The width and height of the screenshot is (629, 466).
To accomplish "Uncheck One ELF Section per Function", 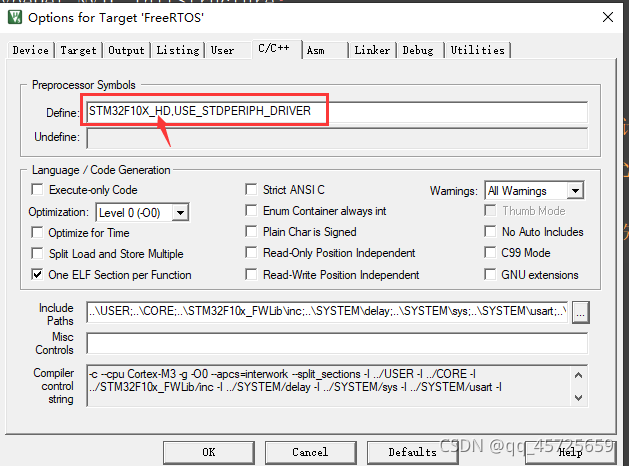I will coord(37,275).
